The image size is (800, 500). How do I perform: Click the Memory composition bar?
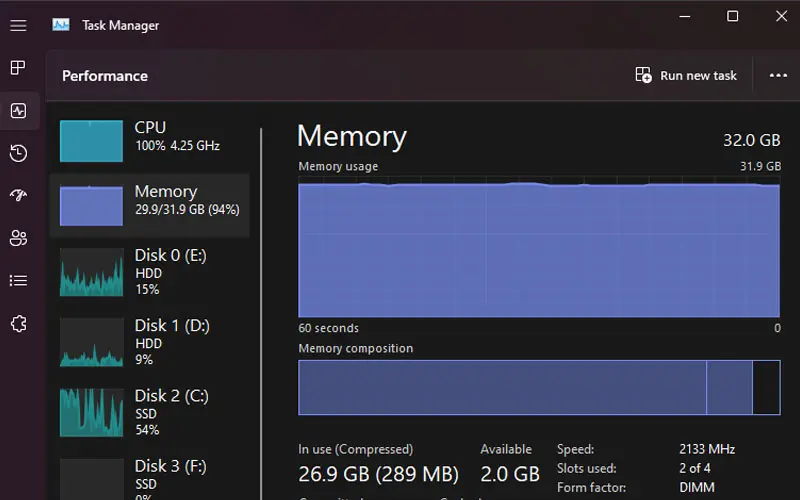[x=539, y=387]
